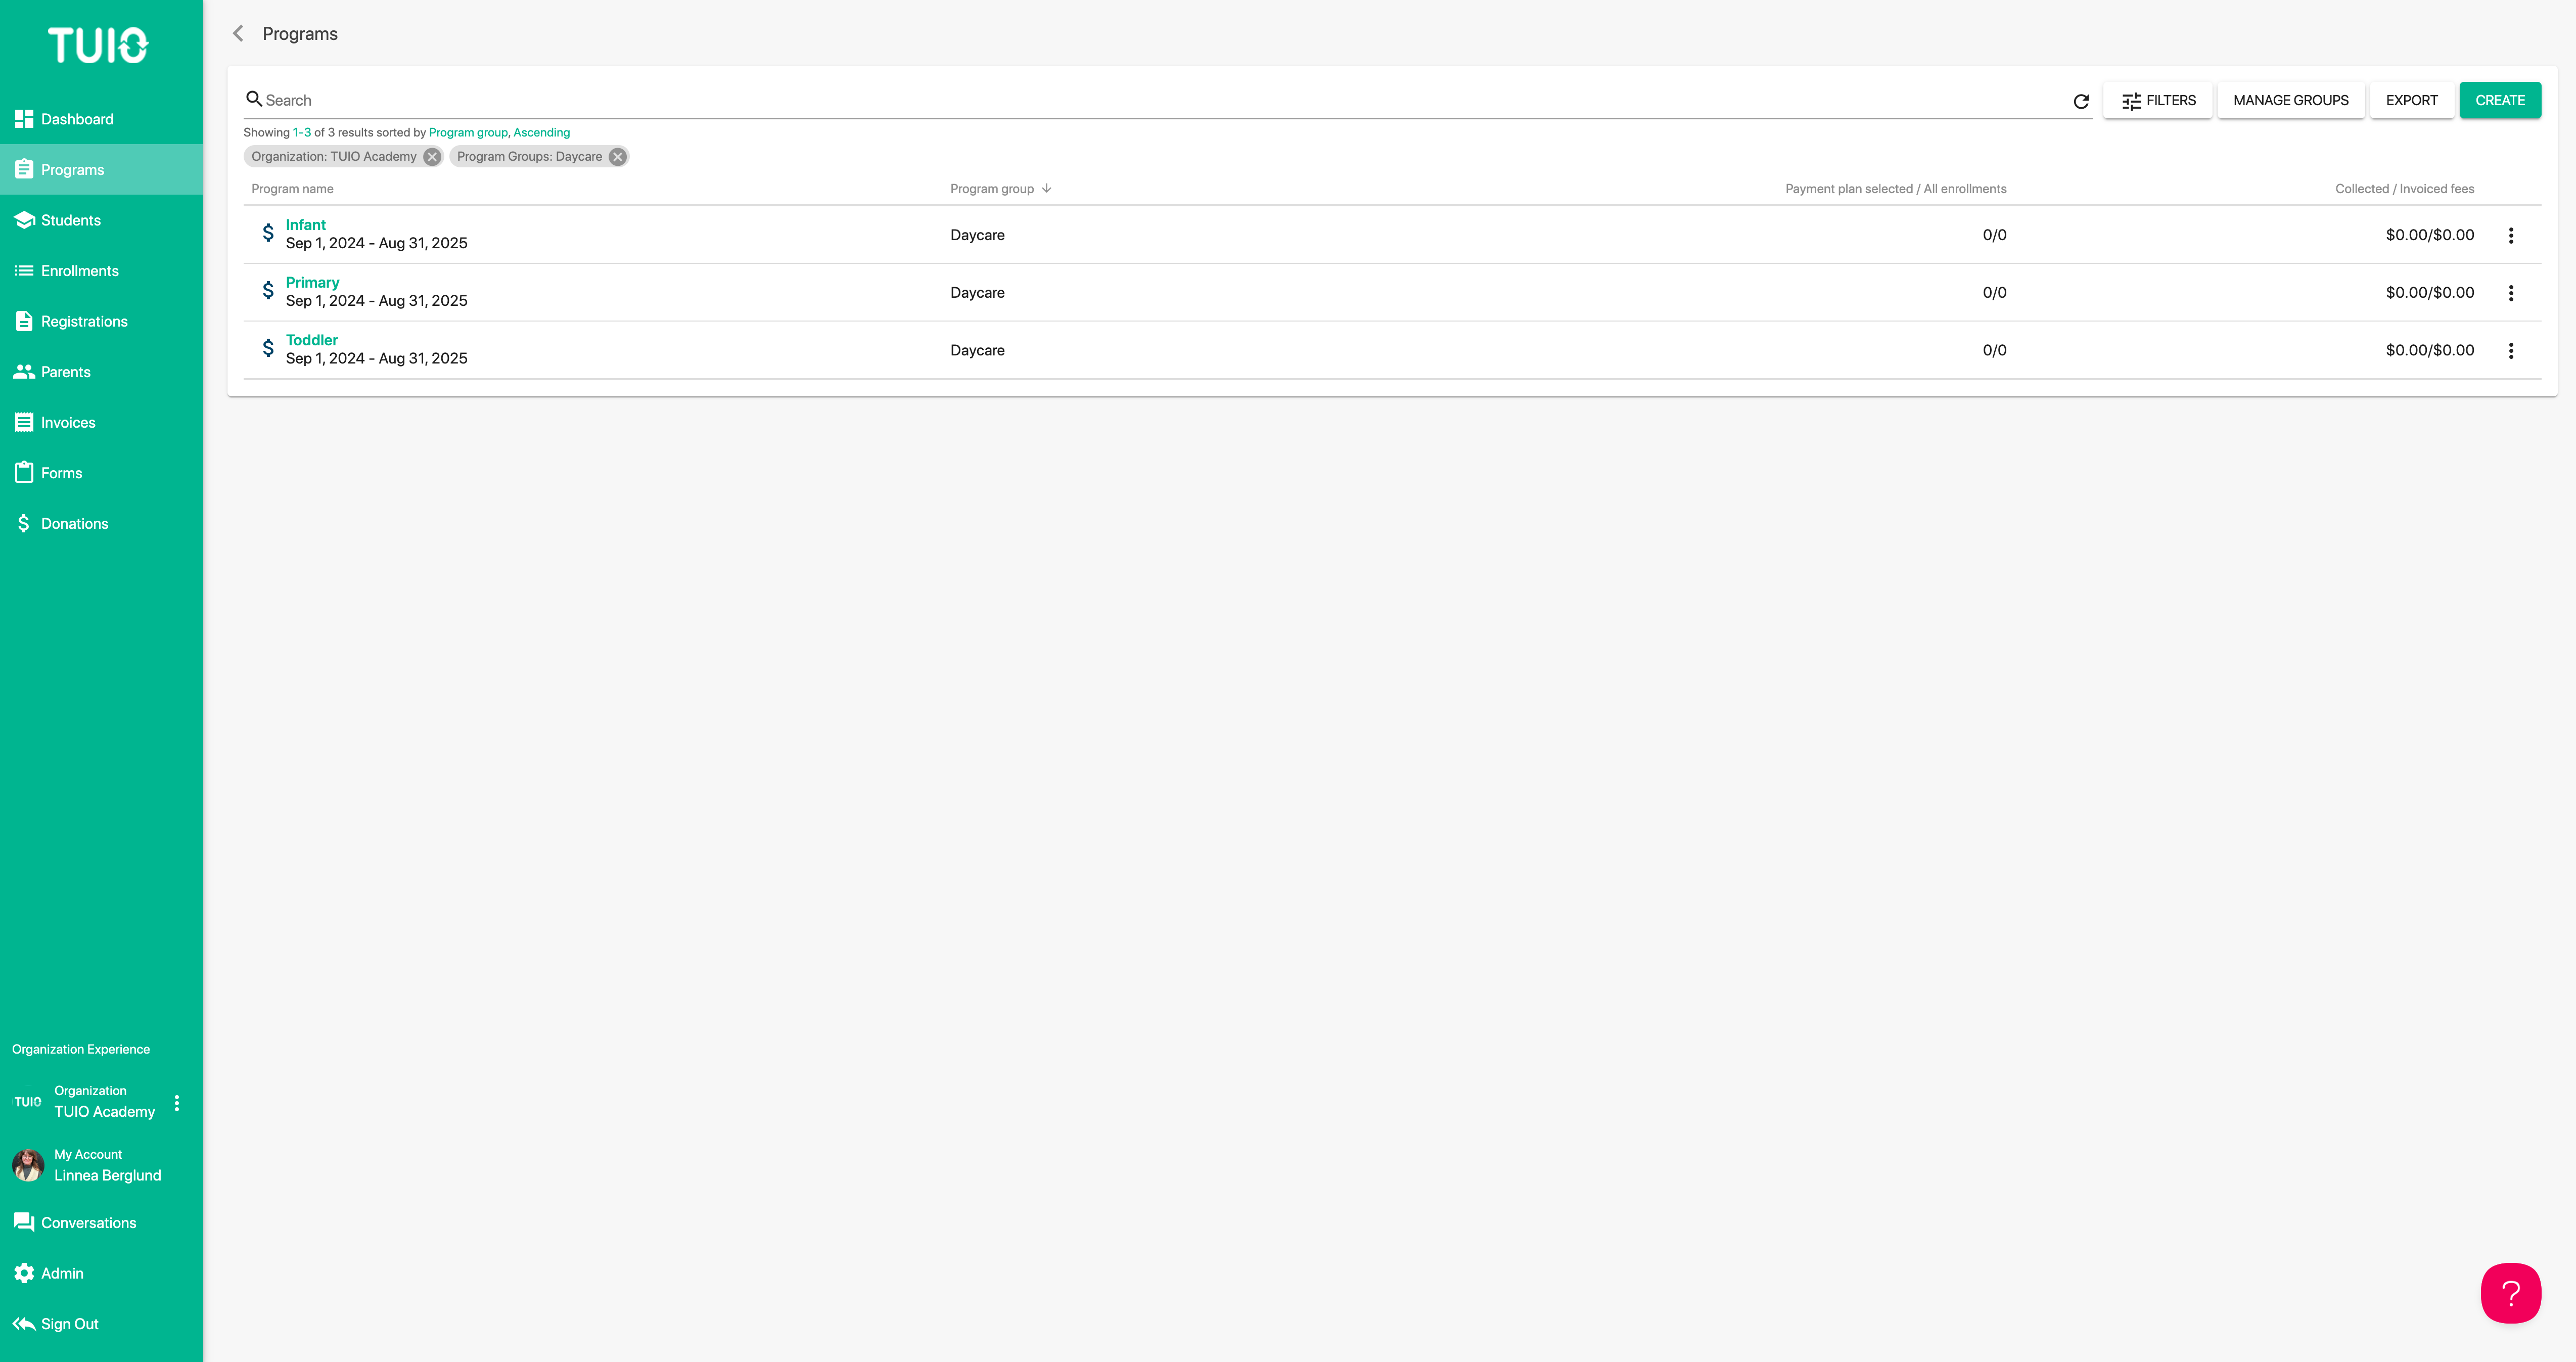This screenshot has height=1362, width=2576.
Task: Navigate to Registrations
Action: coord(84,321)
